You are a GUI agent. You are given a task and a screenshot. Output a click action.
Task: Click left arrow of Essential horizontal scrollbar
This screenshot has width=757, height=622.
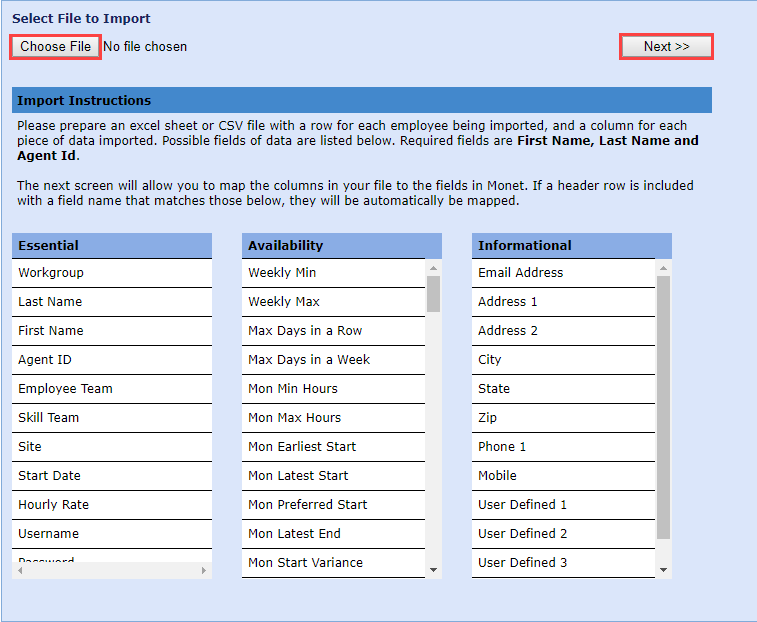click(x=19, y=570)
